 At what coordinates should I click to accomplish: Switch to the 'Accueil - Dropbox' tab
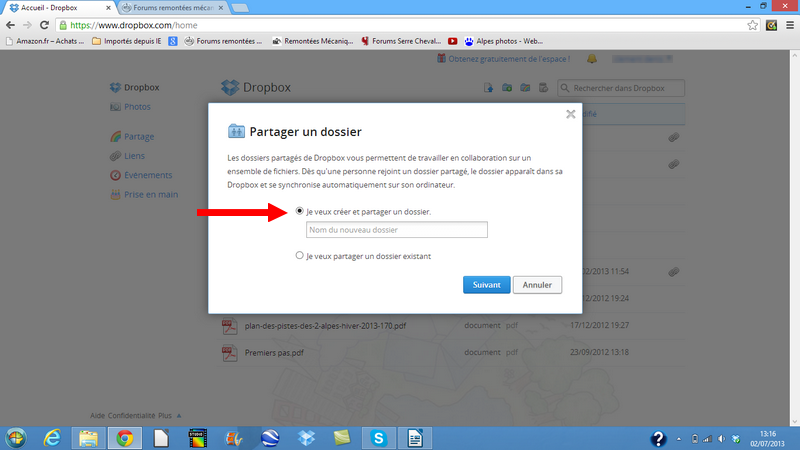tap(59, 8)
